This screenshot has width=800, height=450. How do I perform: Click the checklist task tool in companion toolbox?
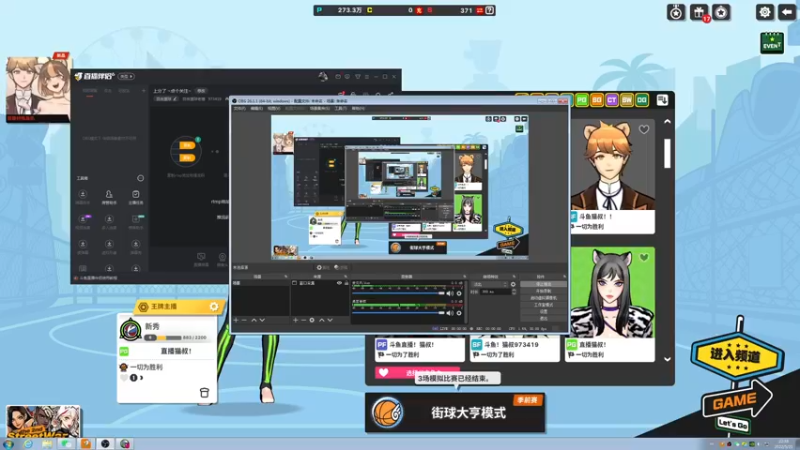(136, 194)
